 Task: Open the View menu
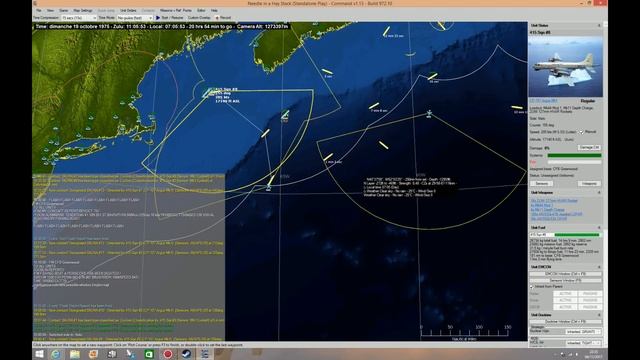tap(50, 10)
